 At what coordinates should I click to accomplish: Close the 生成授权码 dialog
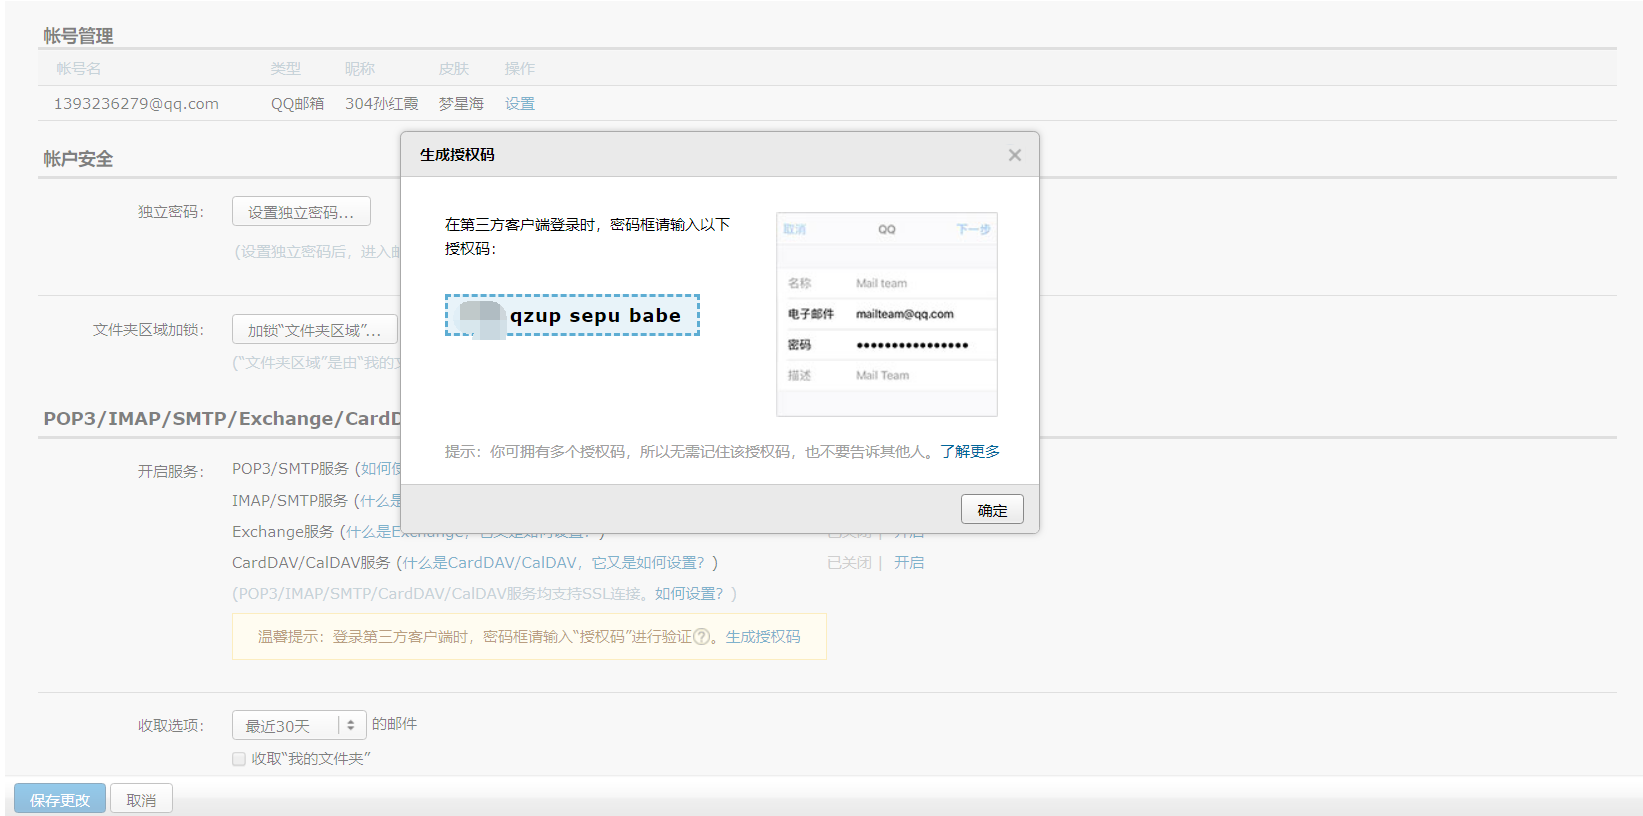pos(1014,155)
